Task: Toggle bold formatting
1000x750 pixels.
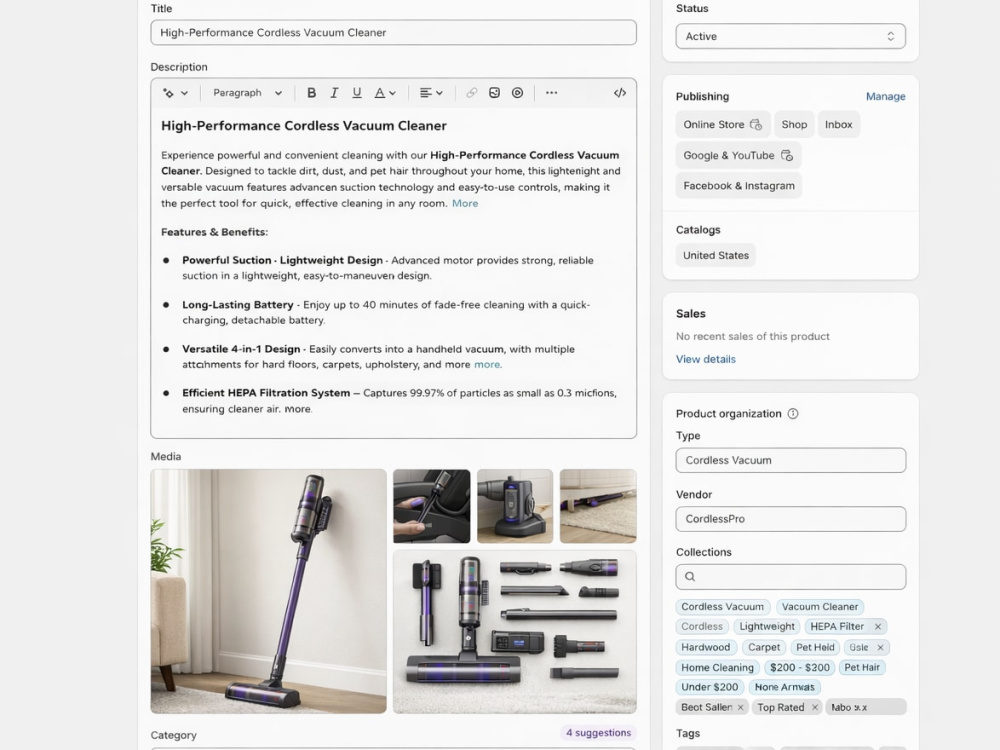Action: point(311,93)
